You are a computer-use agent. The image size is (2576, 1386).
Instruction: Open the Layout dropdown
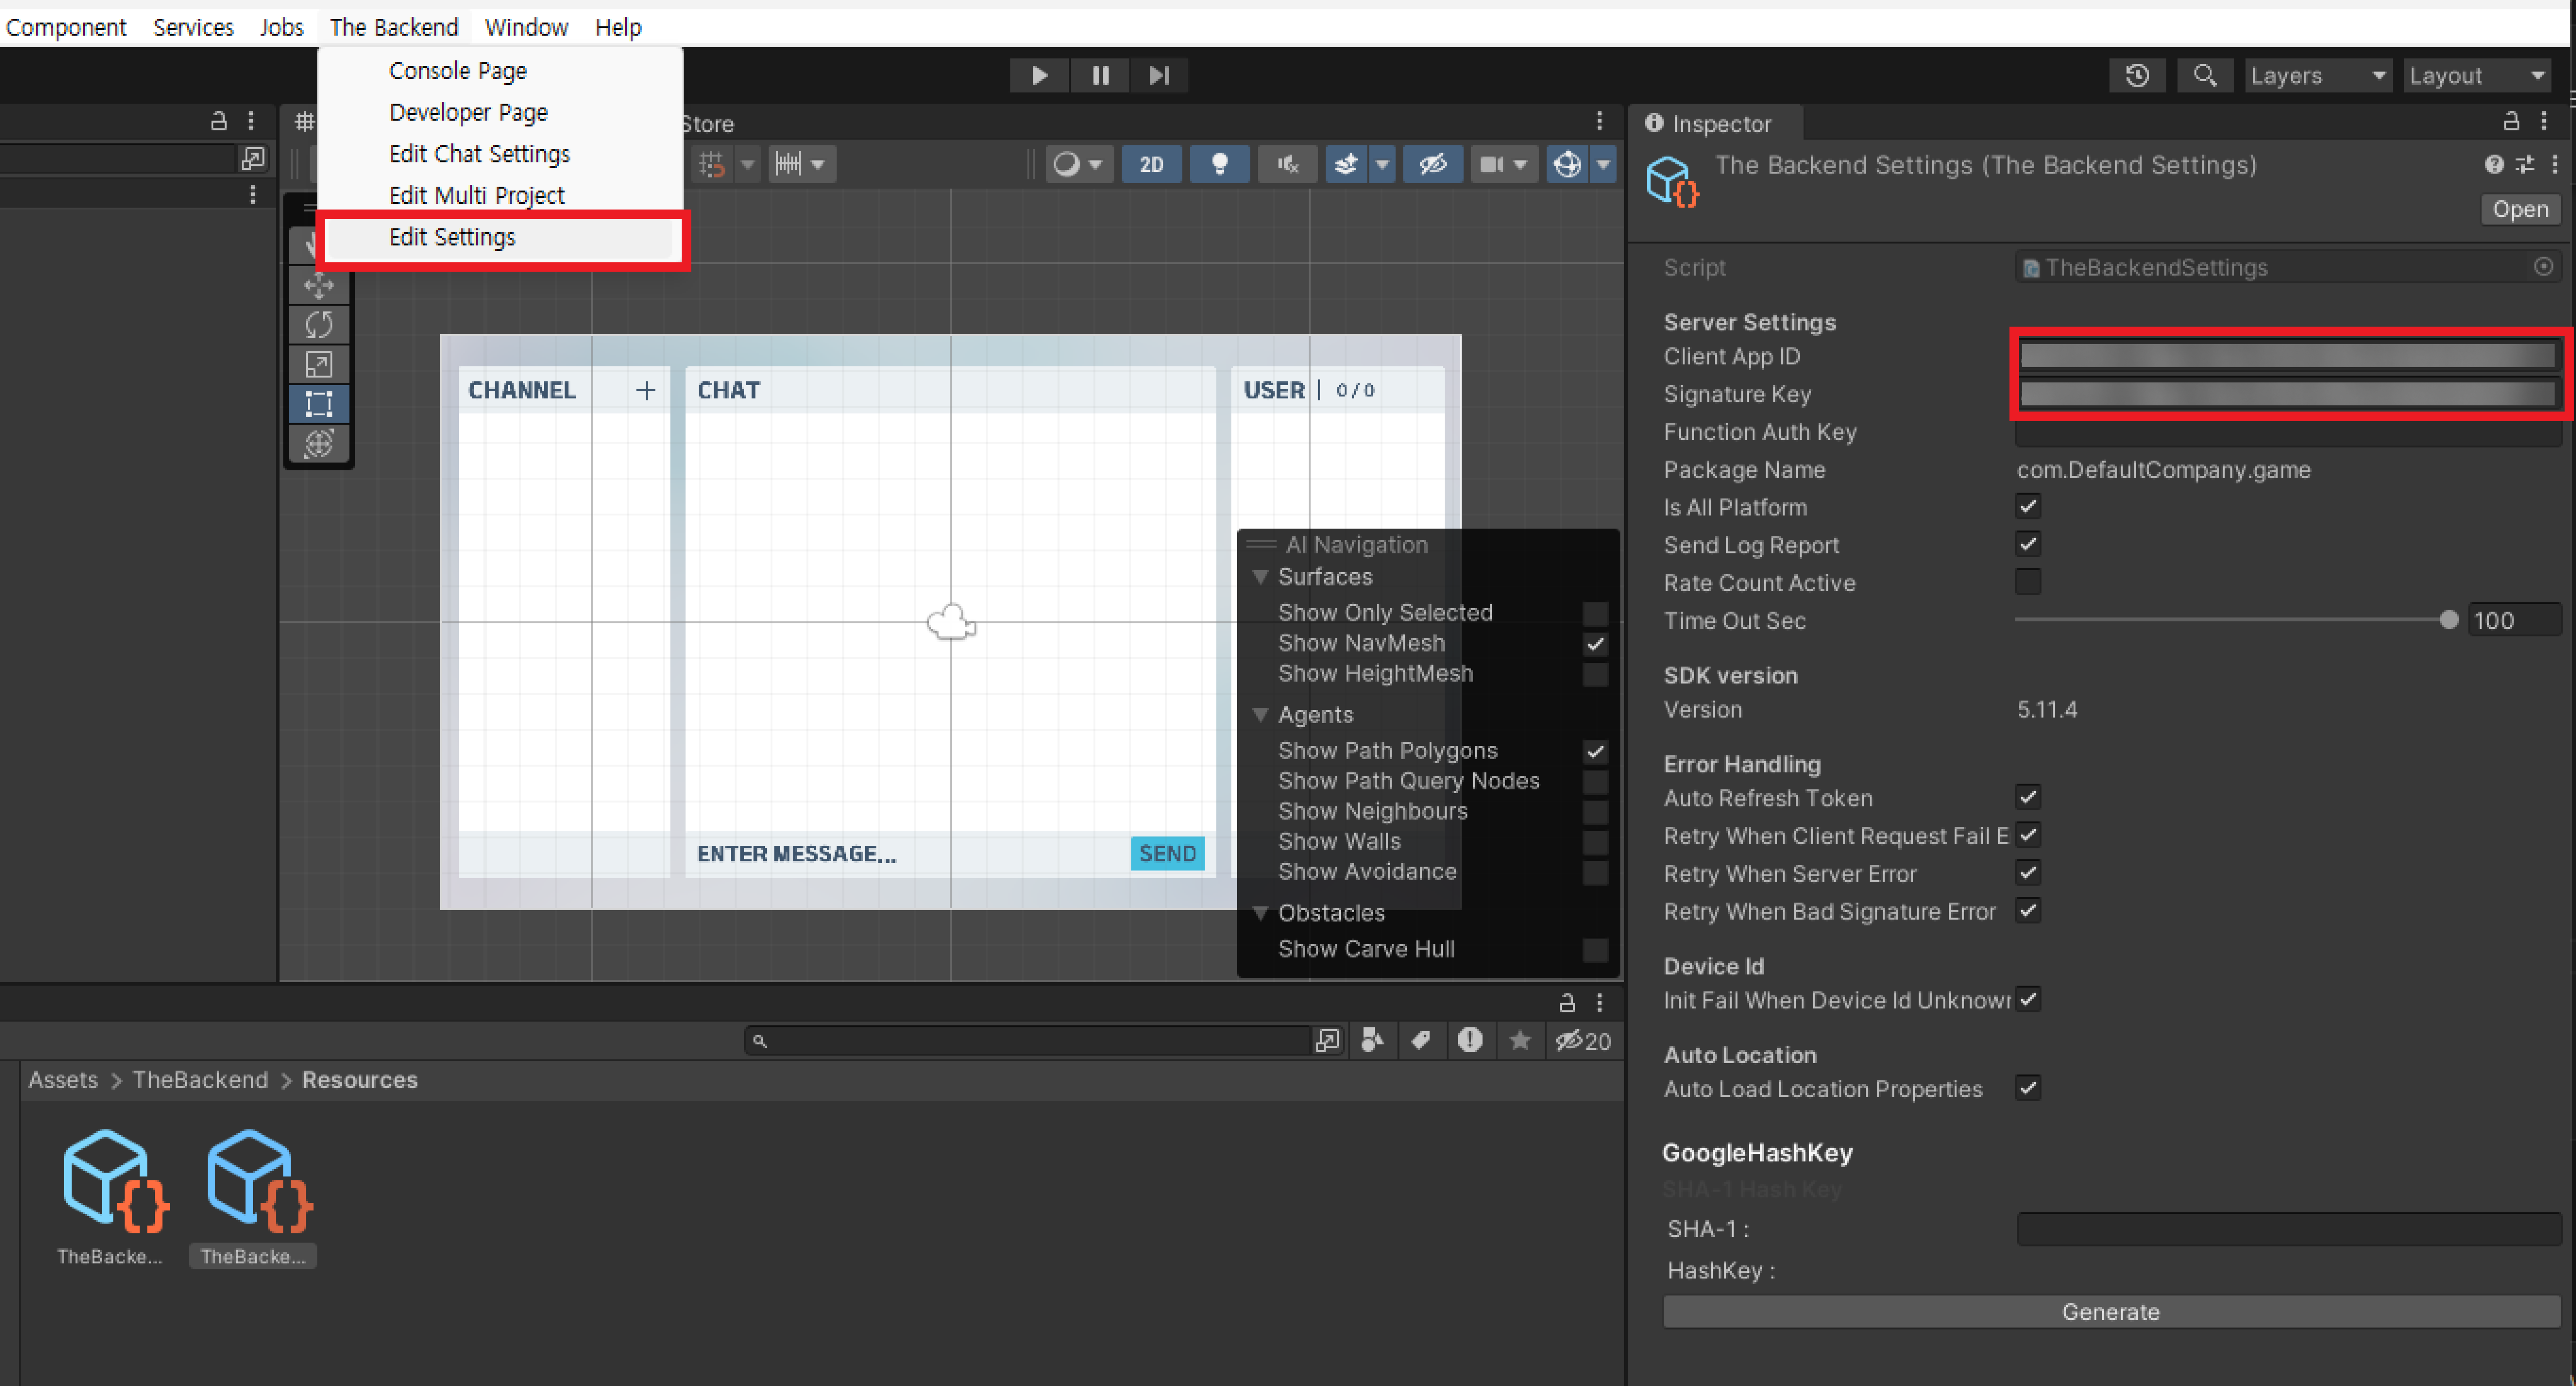click(2476, 76)
